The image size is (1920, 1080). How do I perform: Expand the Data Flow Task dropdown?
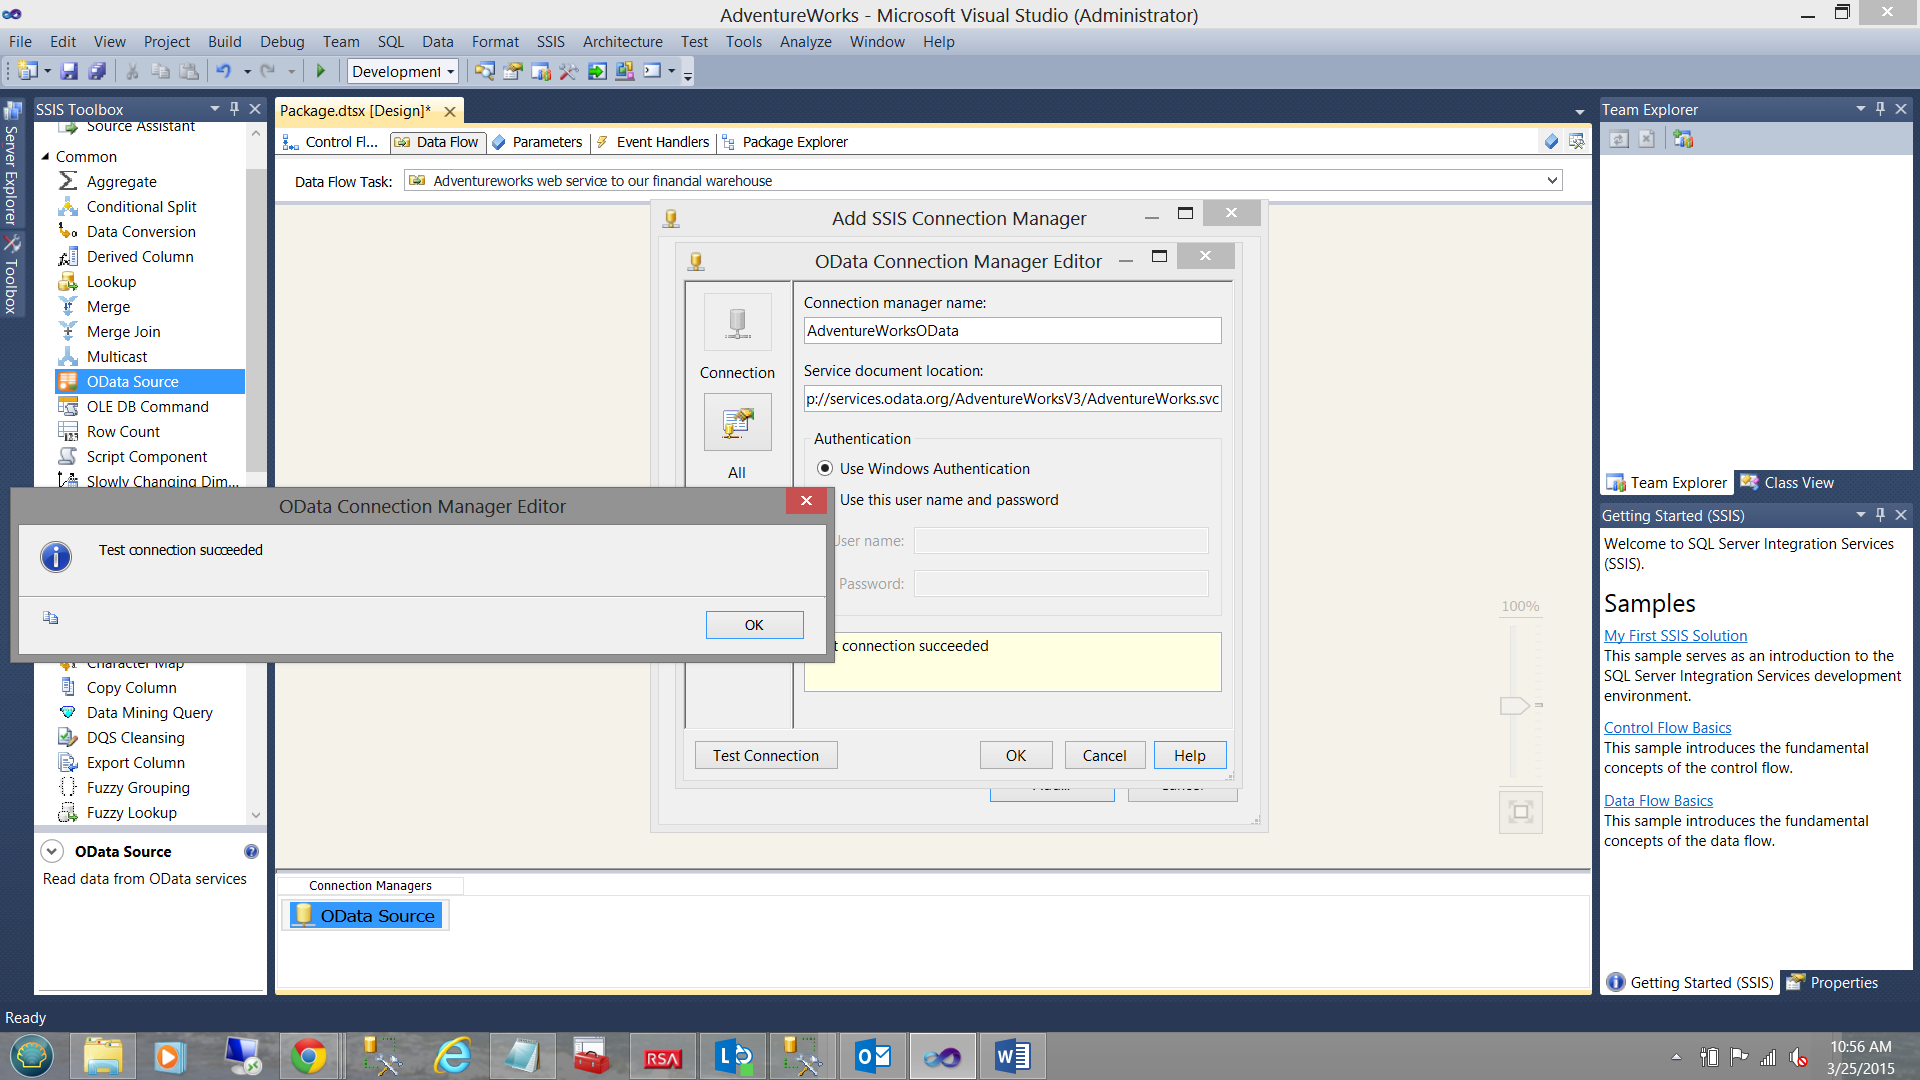pyautogui.click(x=1552, y=181)
